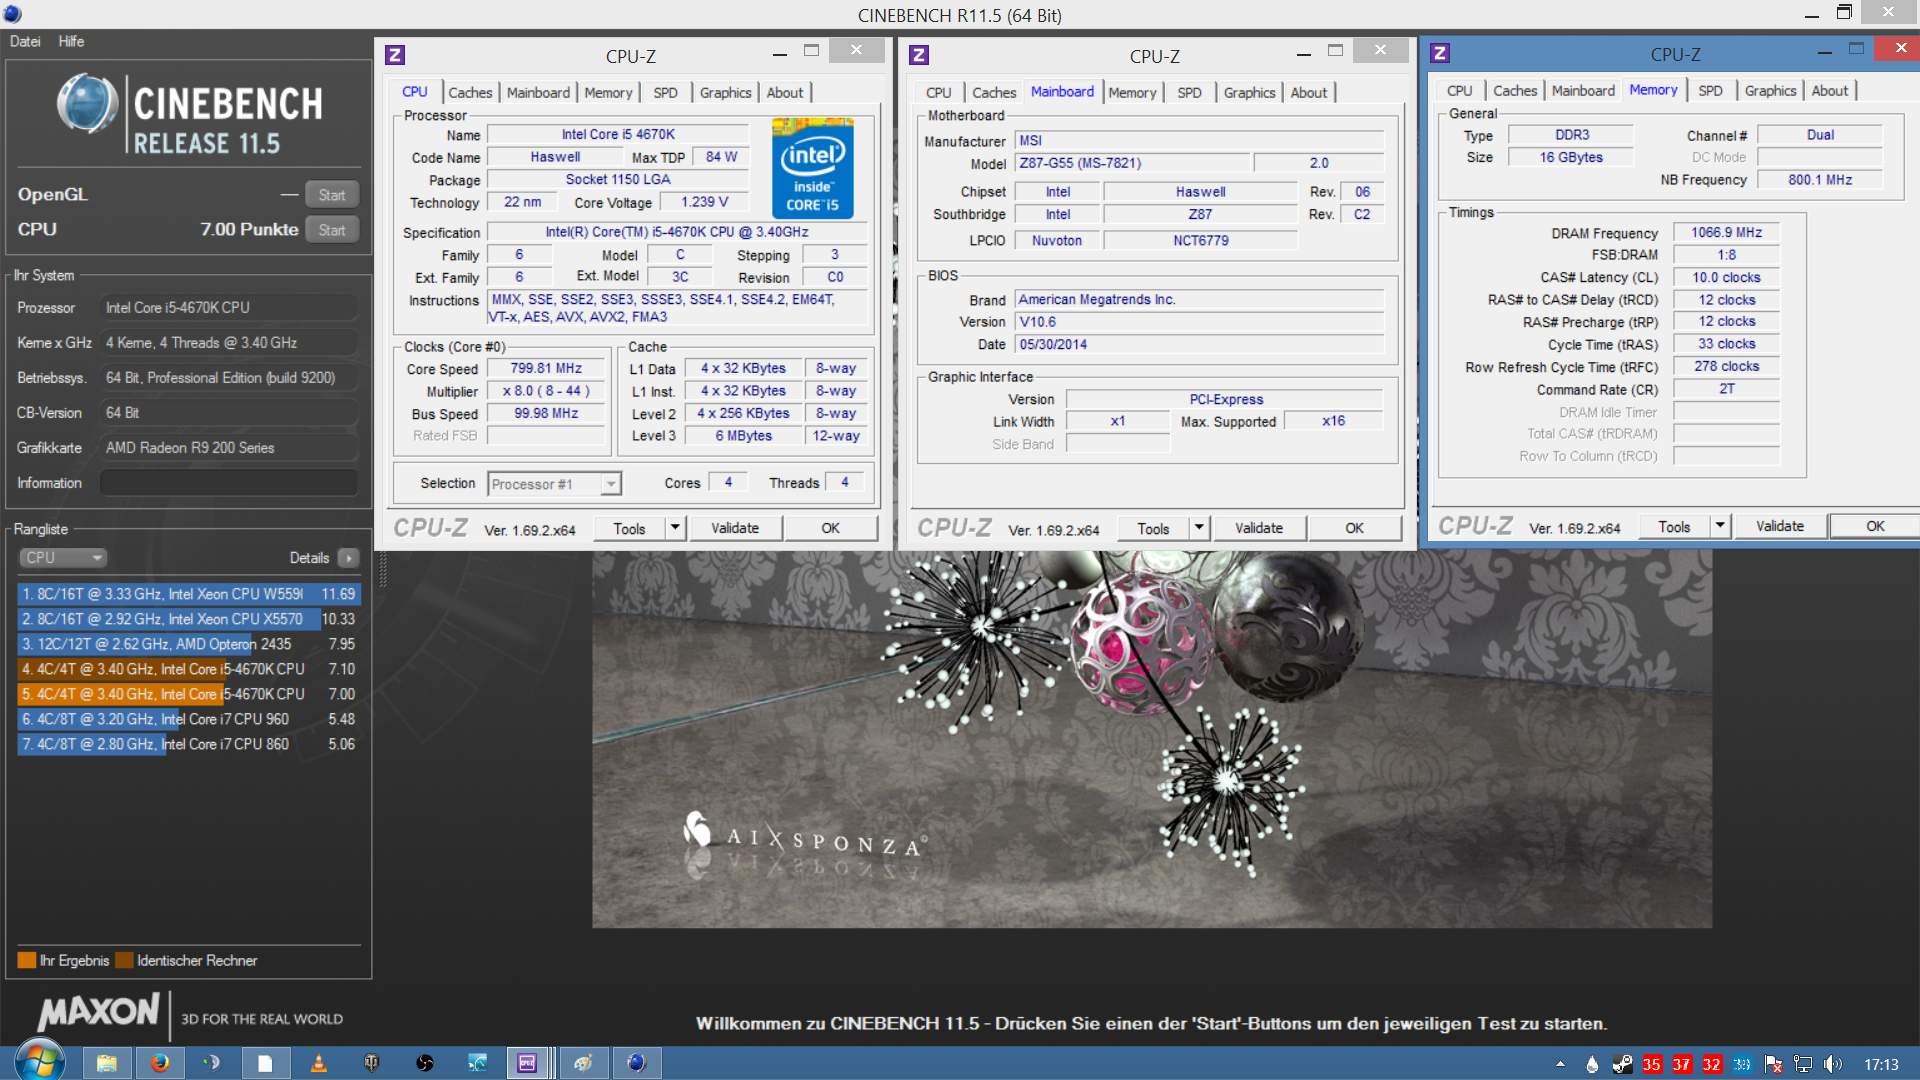The height and width of the screenshot is (1080, 1920).
Task: Click the taskbar clock showing 17:13
Action: click(1881, 1064)
